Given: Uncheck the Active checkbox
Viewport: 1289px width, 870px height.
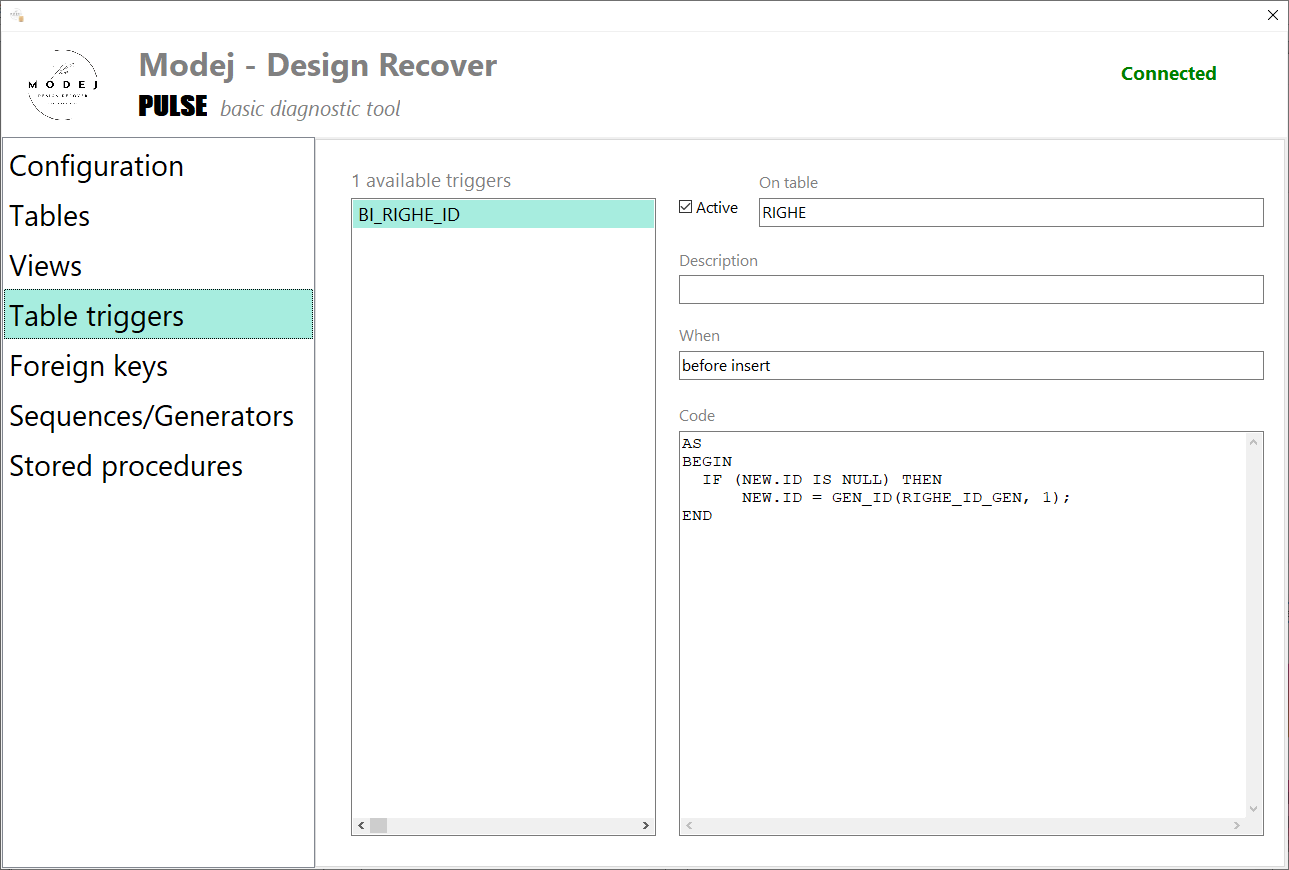Looking at the screenshot, I should [x=685, y=207].
